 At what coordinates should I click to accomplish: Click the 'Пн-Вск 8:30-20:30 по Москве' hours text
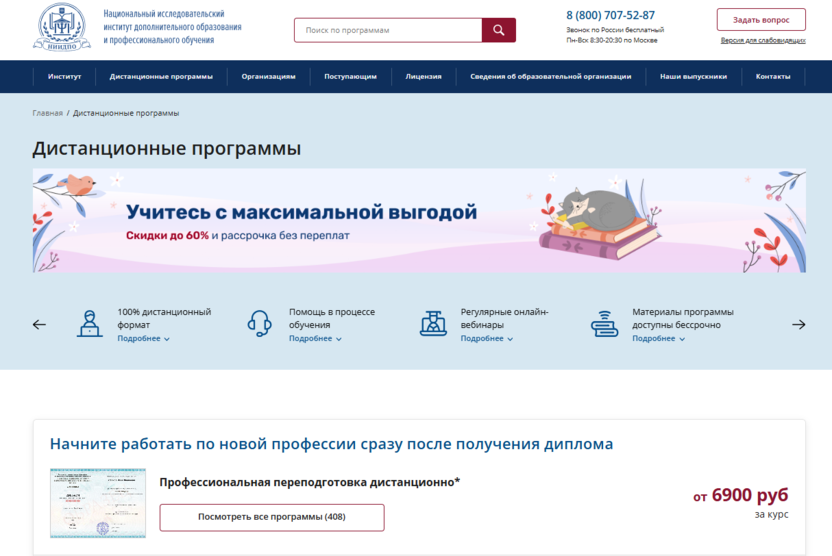tap(612, 40)
